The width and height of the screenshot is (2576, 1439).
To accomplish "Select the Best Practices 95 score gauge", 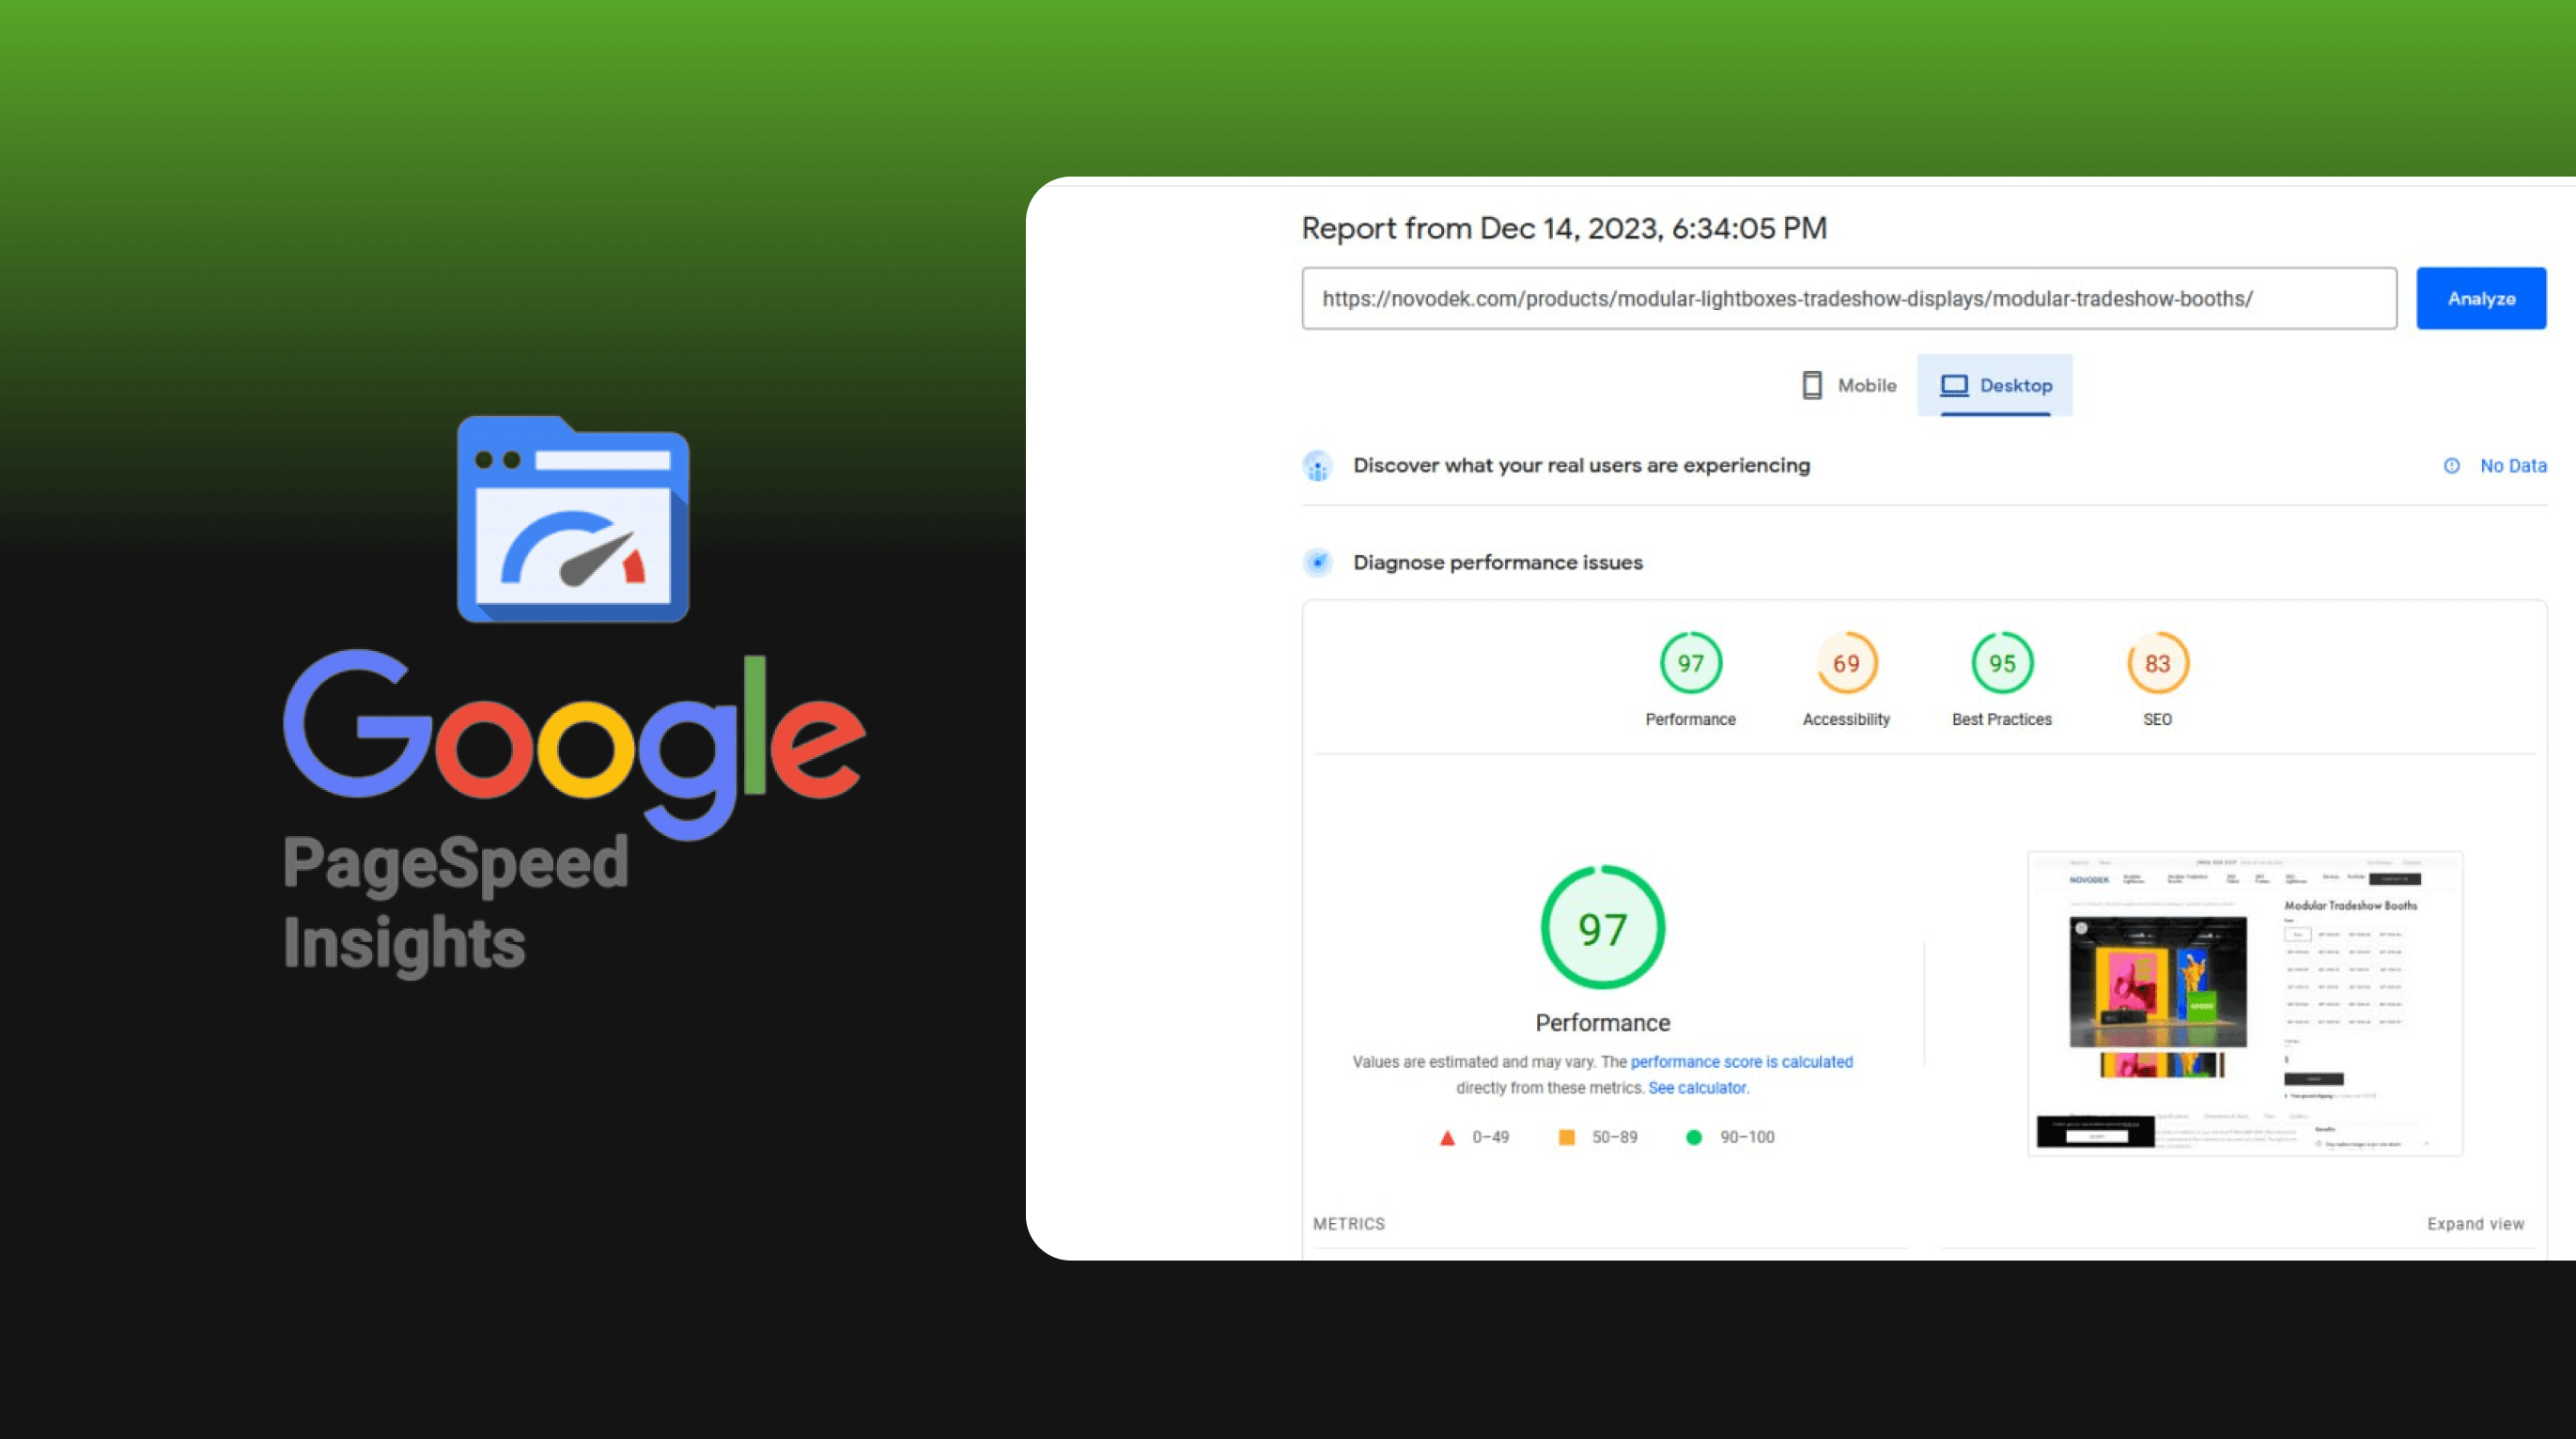I will 2002,663.
